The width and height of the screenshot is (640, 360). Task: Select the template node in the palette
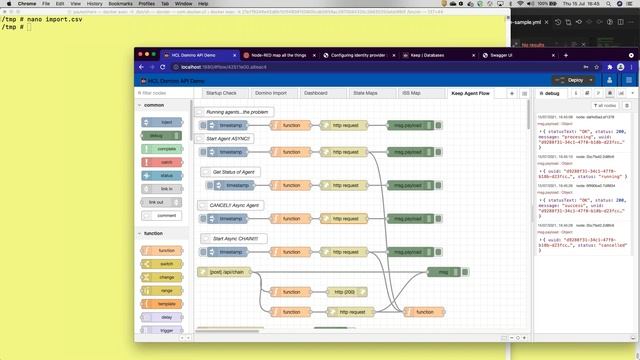pos(162,304)
